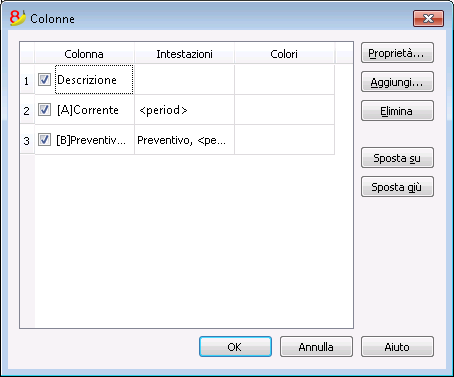Select the Intestazioni column header
Image resolution: width=454 pixels, height=377 pixels.
coord(184,53)
